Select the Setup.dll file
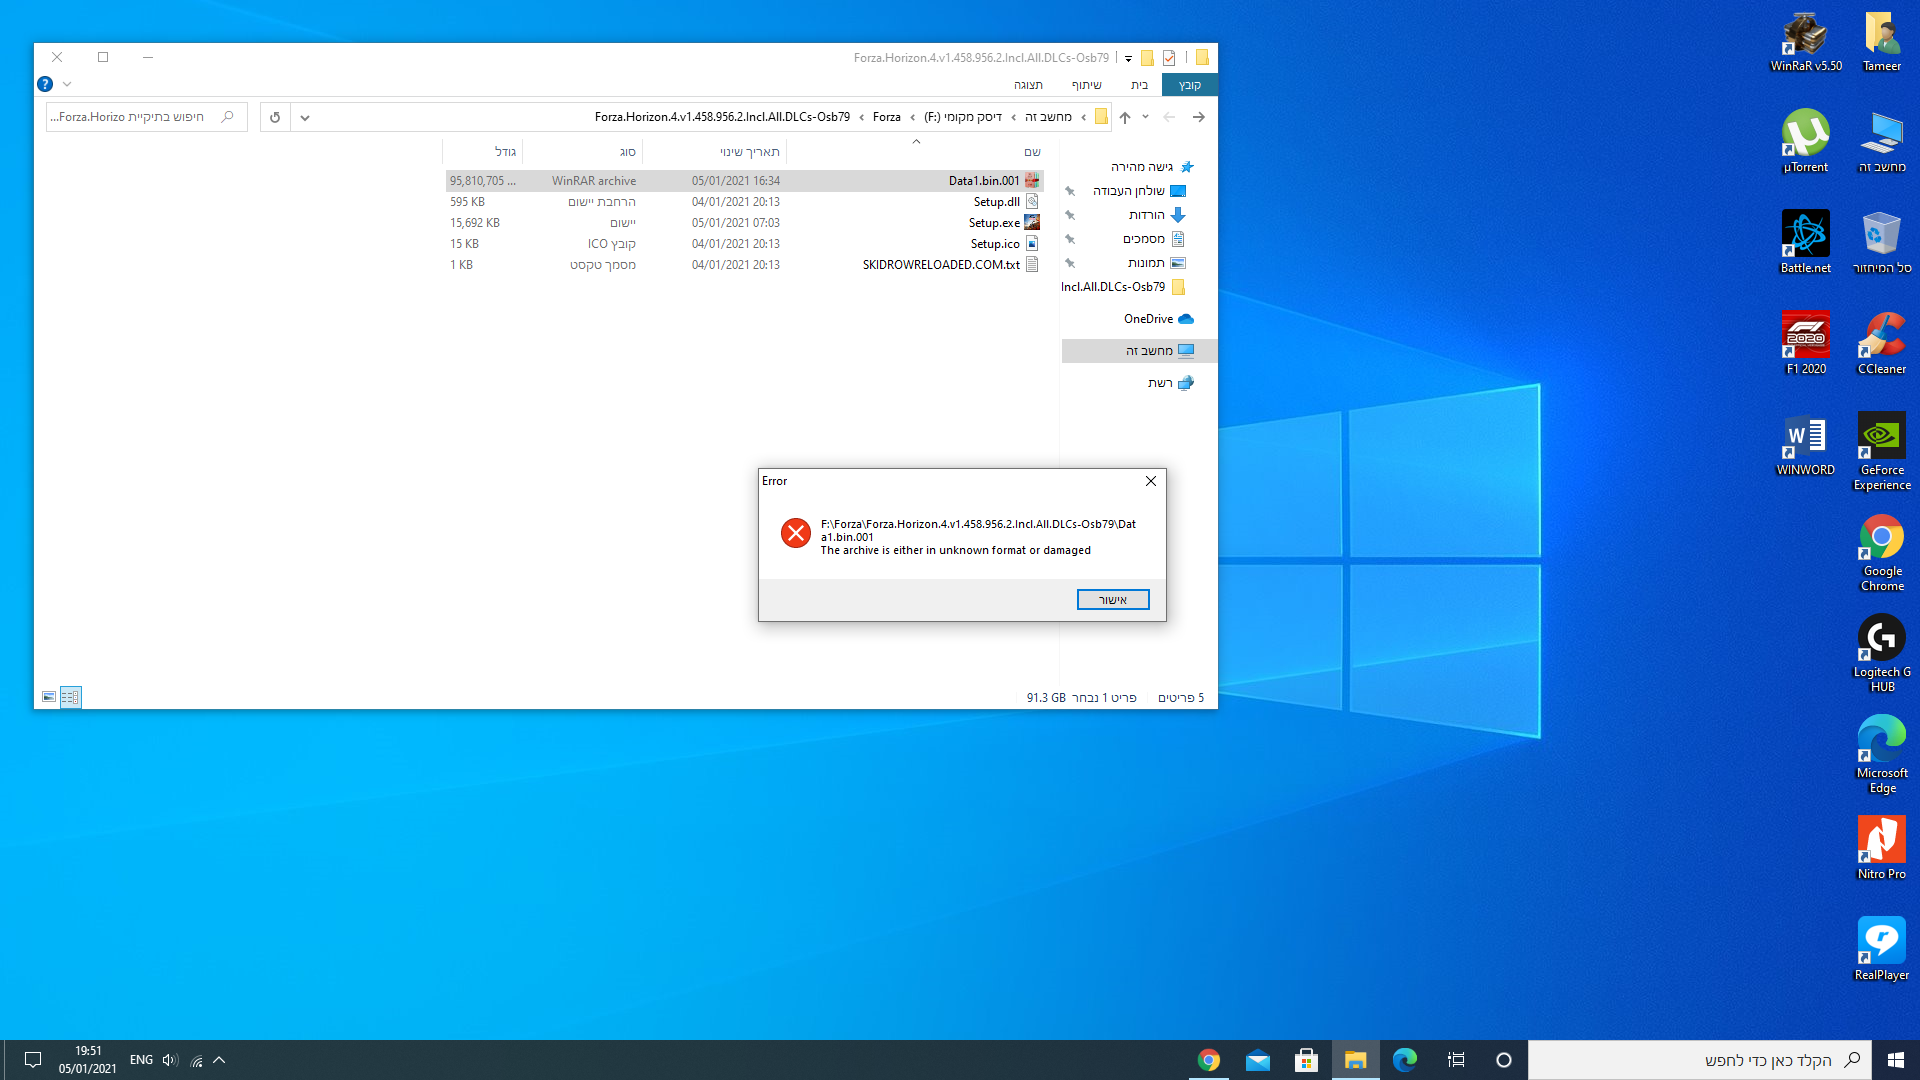1920x1080 pixels. pyautogui.click(x=744, y=202)
